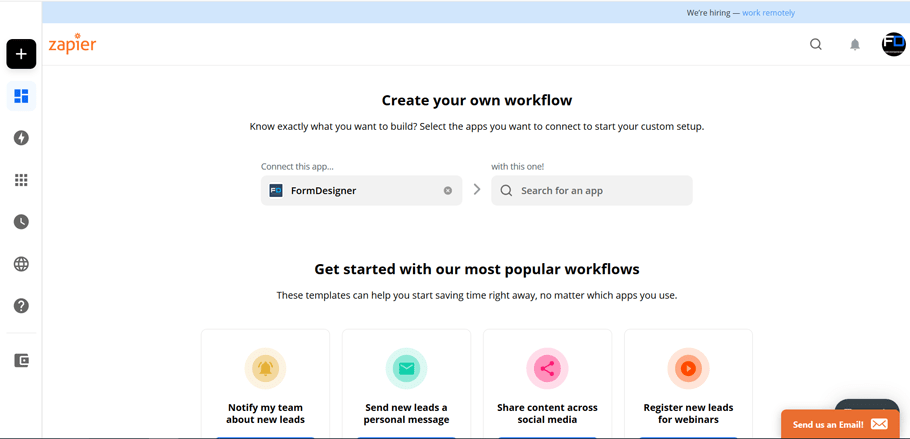Click the arrow between the app fields

pos(477,189)
